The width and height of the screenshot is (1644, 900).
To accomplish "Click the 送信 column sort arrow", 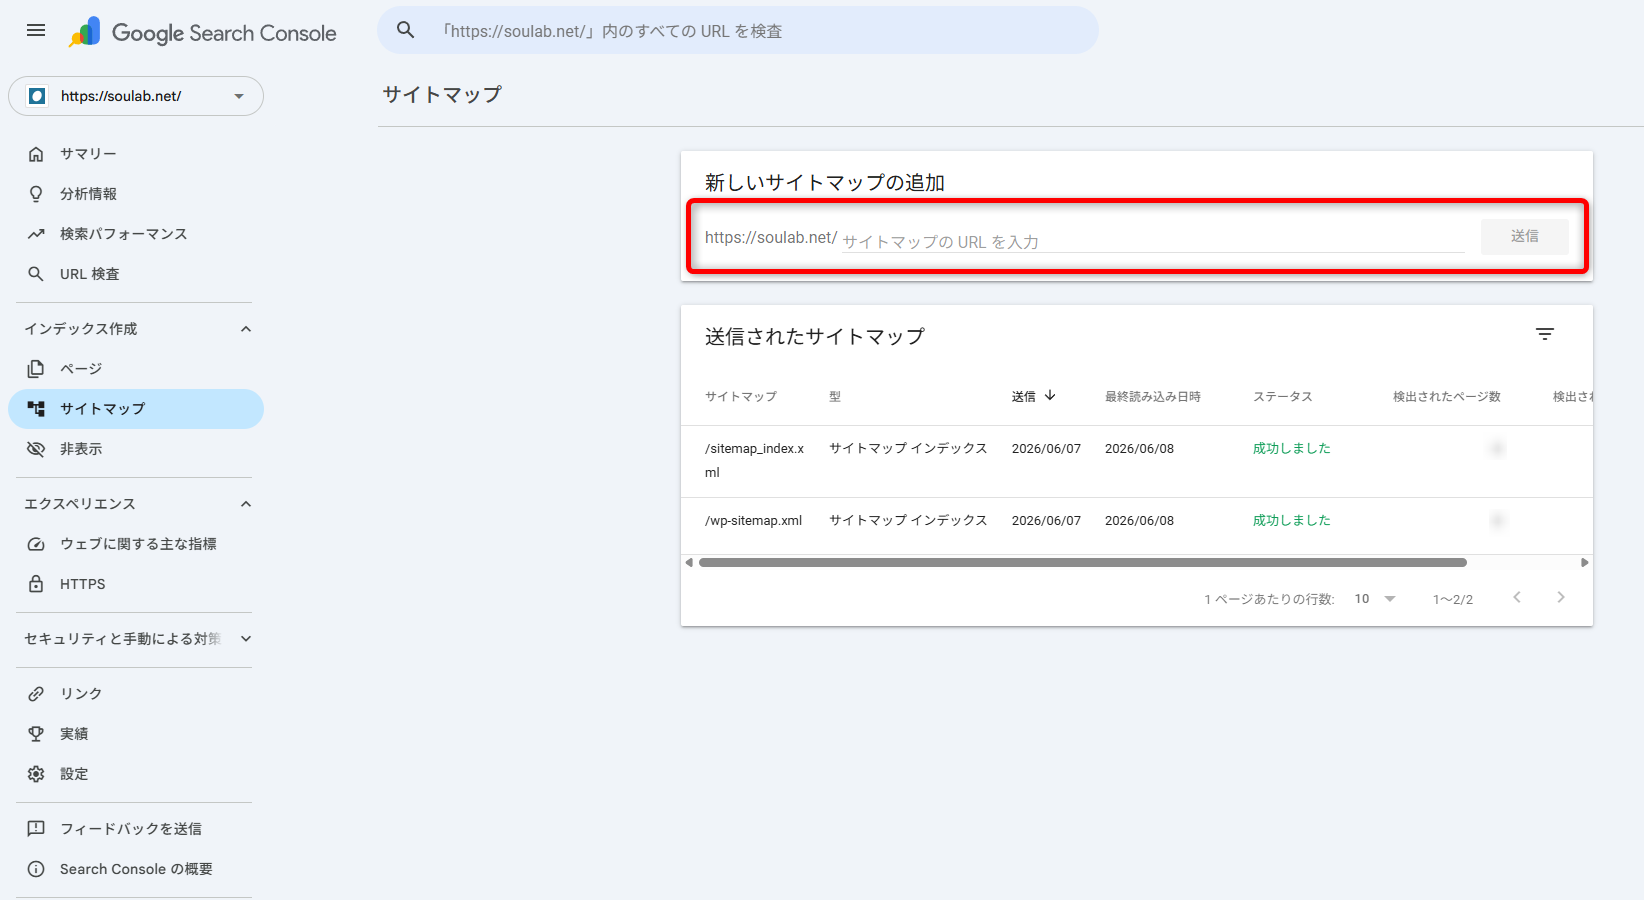I will (x=1050, y=396).
